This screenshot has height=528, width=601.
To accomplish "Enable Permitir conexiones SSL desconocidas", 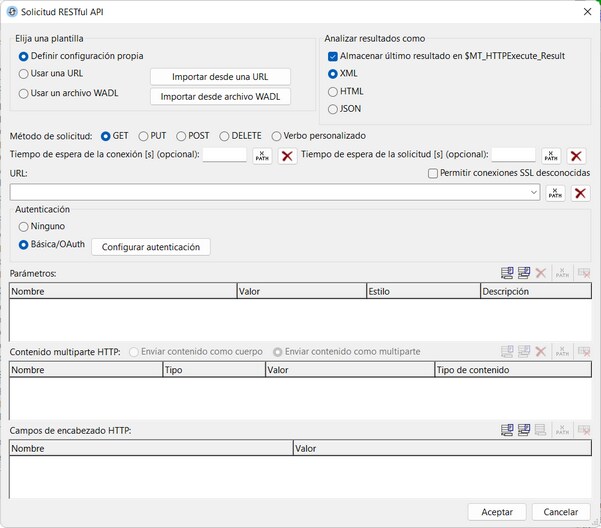I will point(433,173).
